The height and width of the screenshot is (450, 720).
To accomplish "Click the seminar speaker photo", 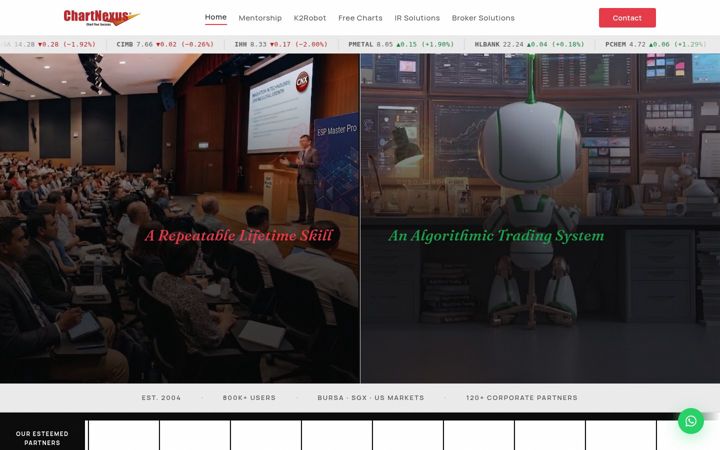I will point(180,218).
